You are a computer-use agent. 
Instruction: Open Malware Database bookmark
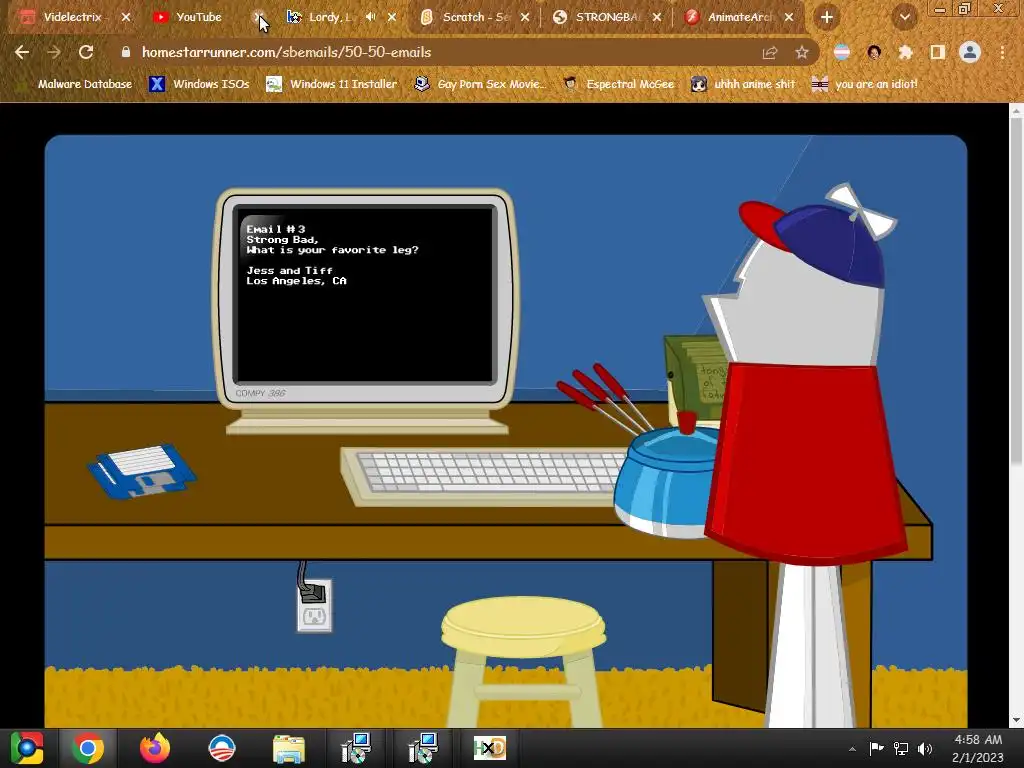pyautogui.click(x=76, y=84)
